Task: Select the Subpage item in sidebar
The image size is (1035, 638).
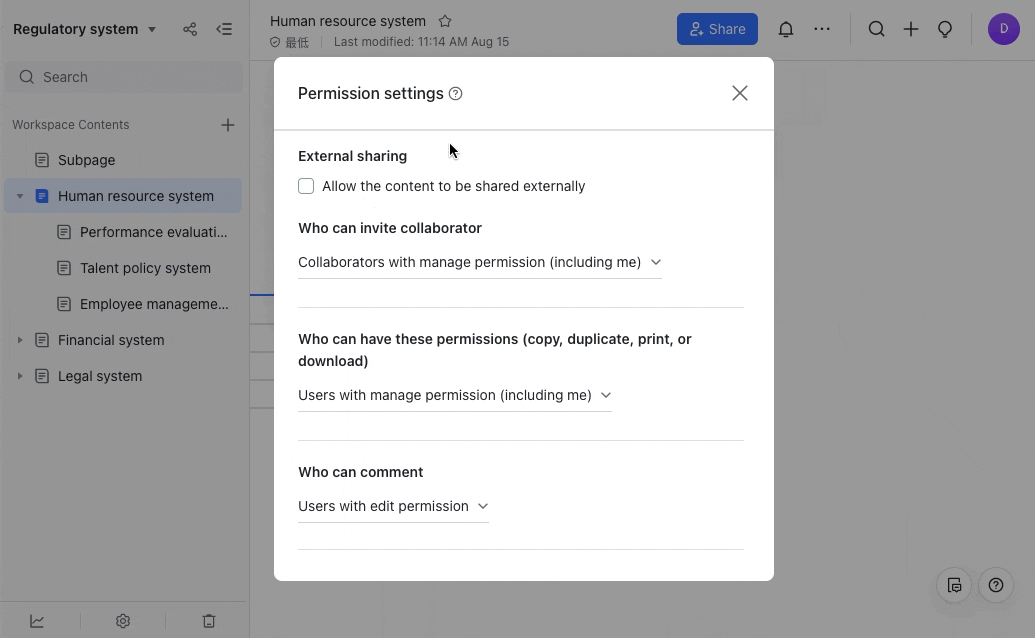Action: (x=86, y=160)
